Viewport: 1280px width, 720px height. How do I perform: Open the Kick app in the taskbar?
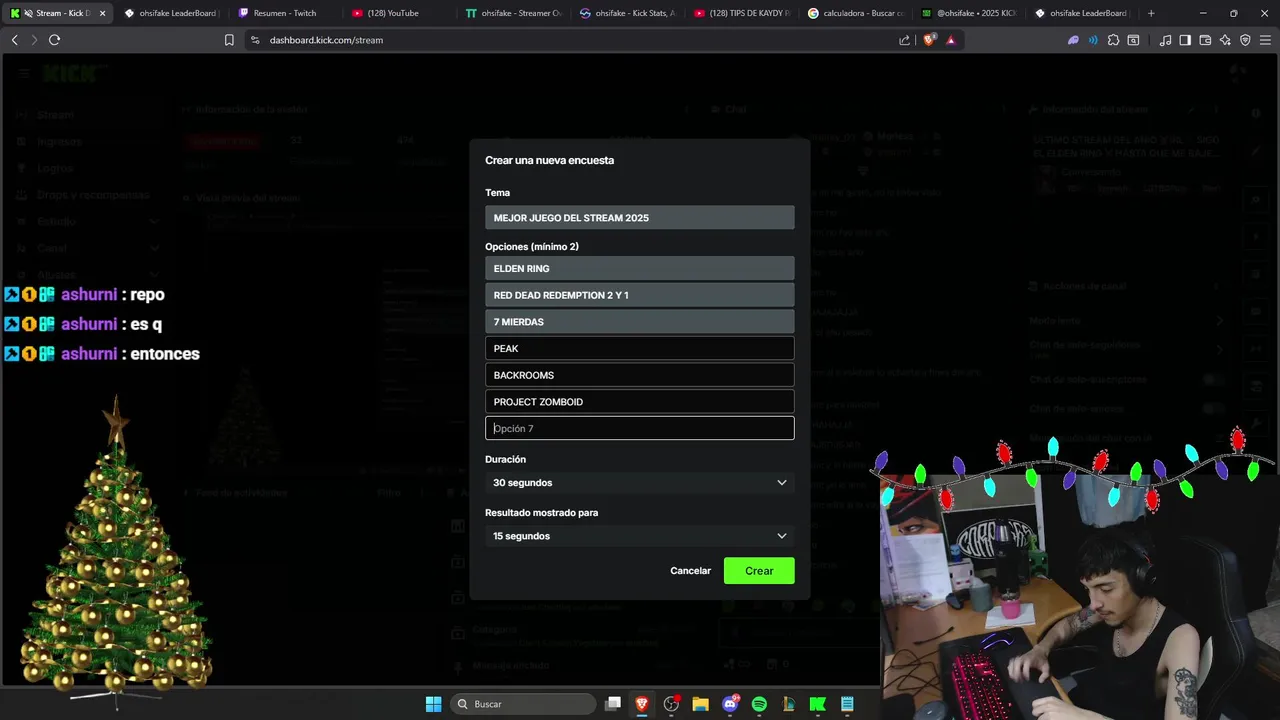pyautogui.click(x=818, y=704)
